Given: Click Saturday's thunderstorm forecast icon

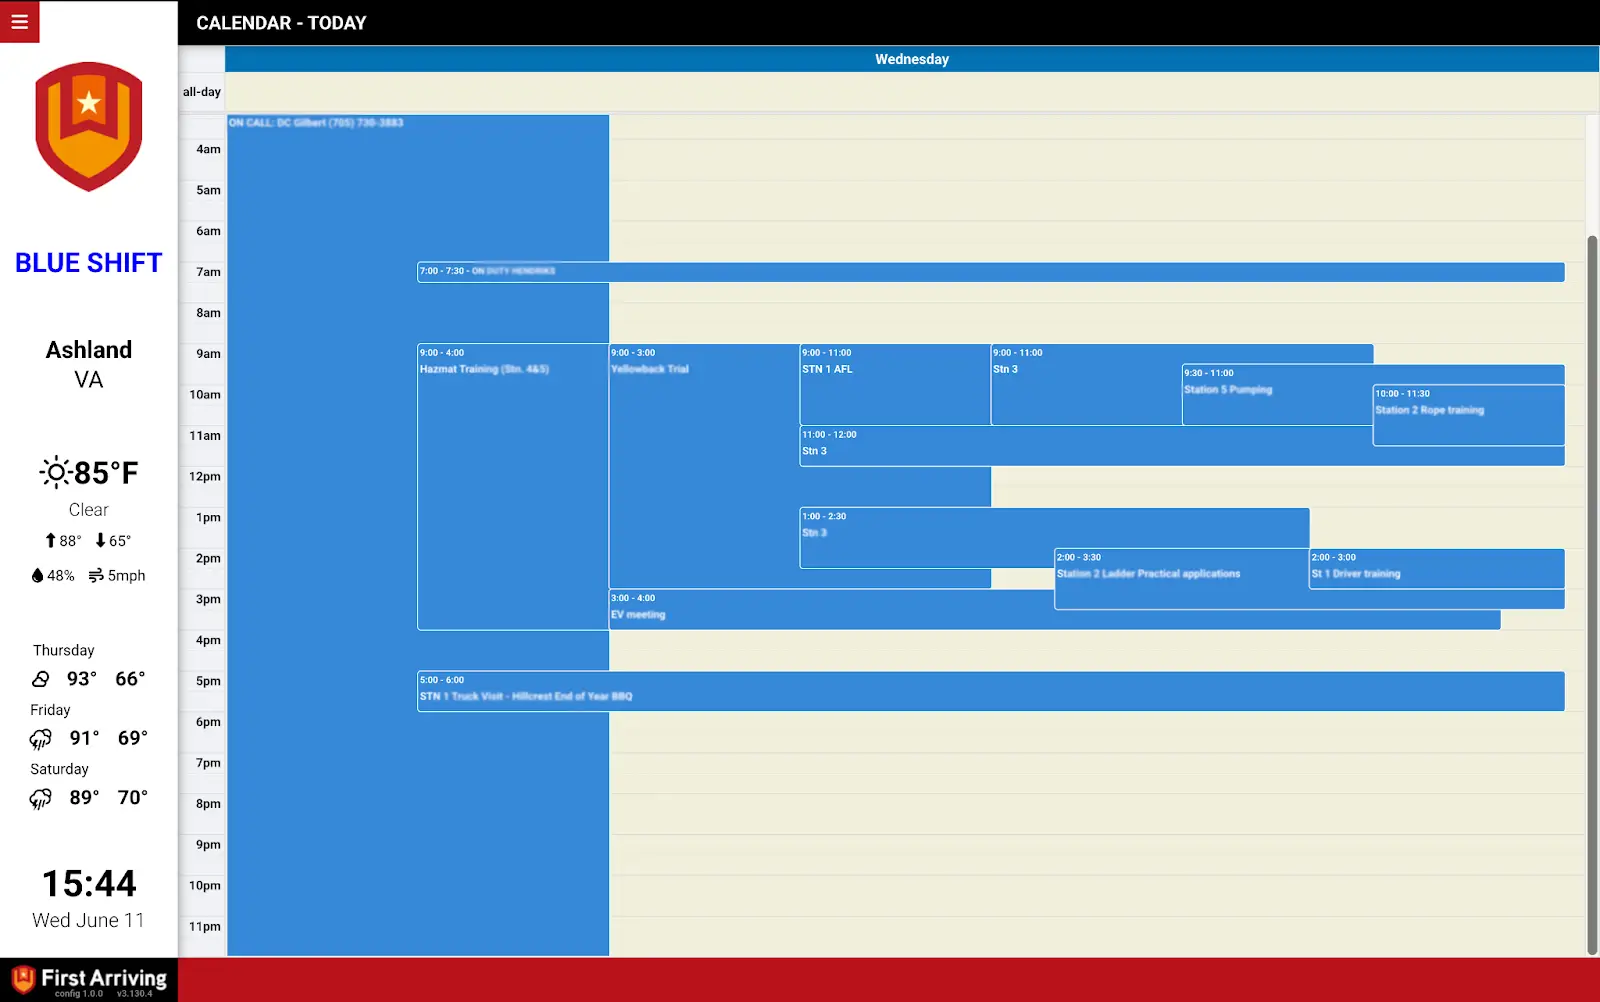Looking at the screenshot, I should [41, 798].
